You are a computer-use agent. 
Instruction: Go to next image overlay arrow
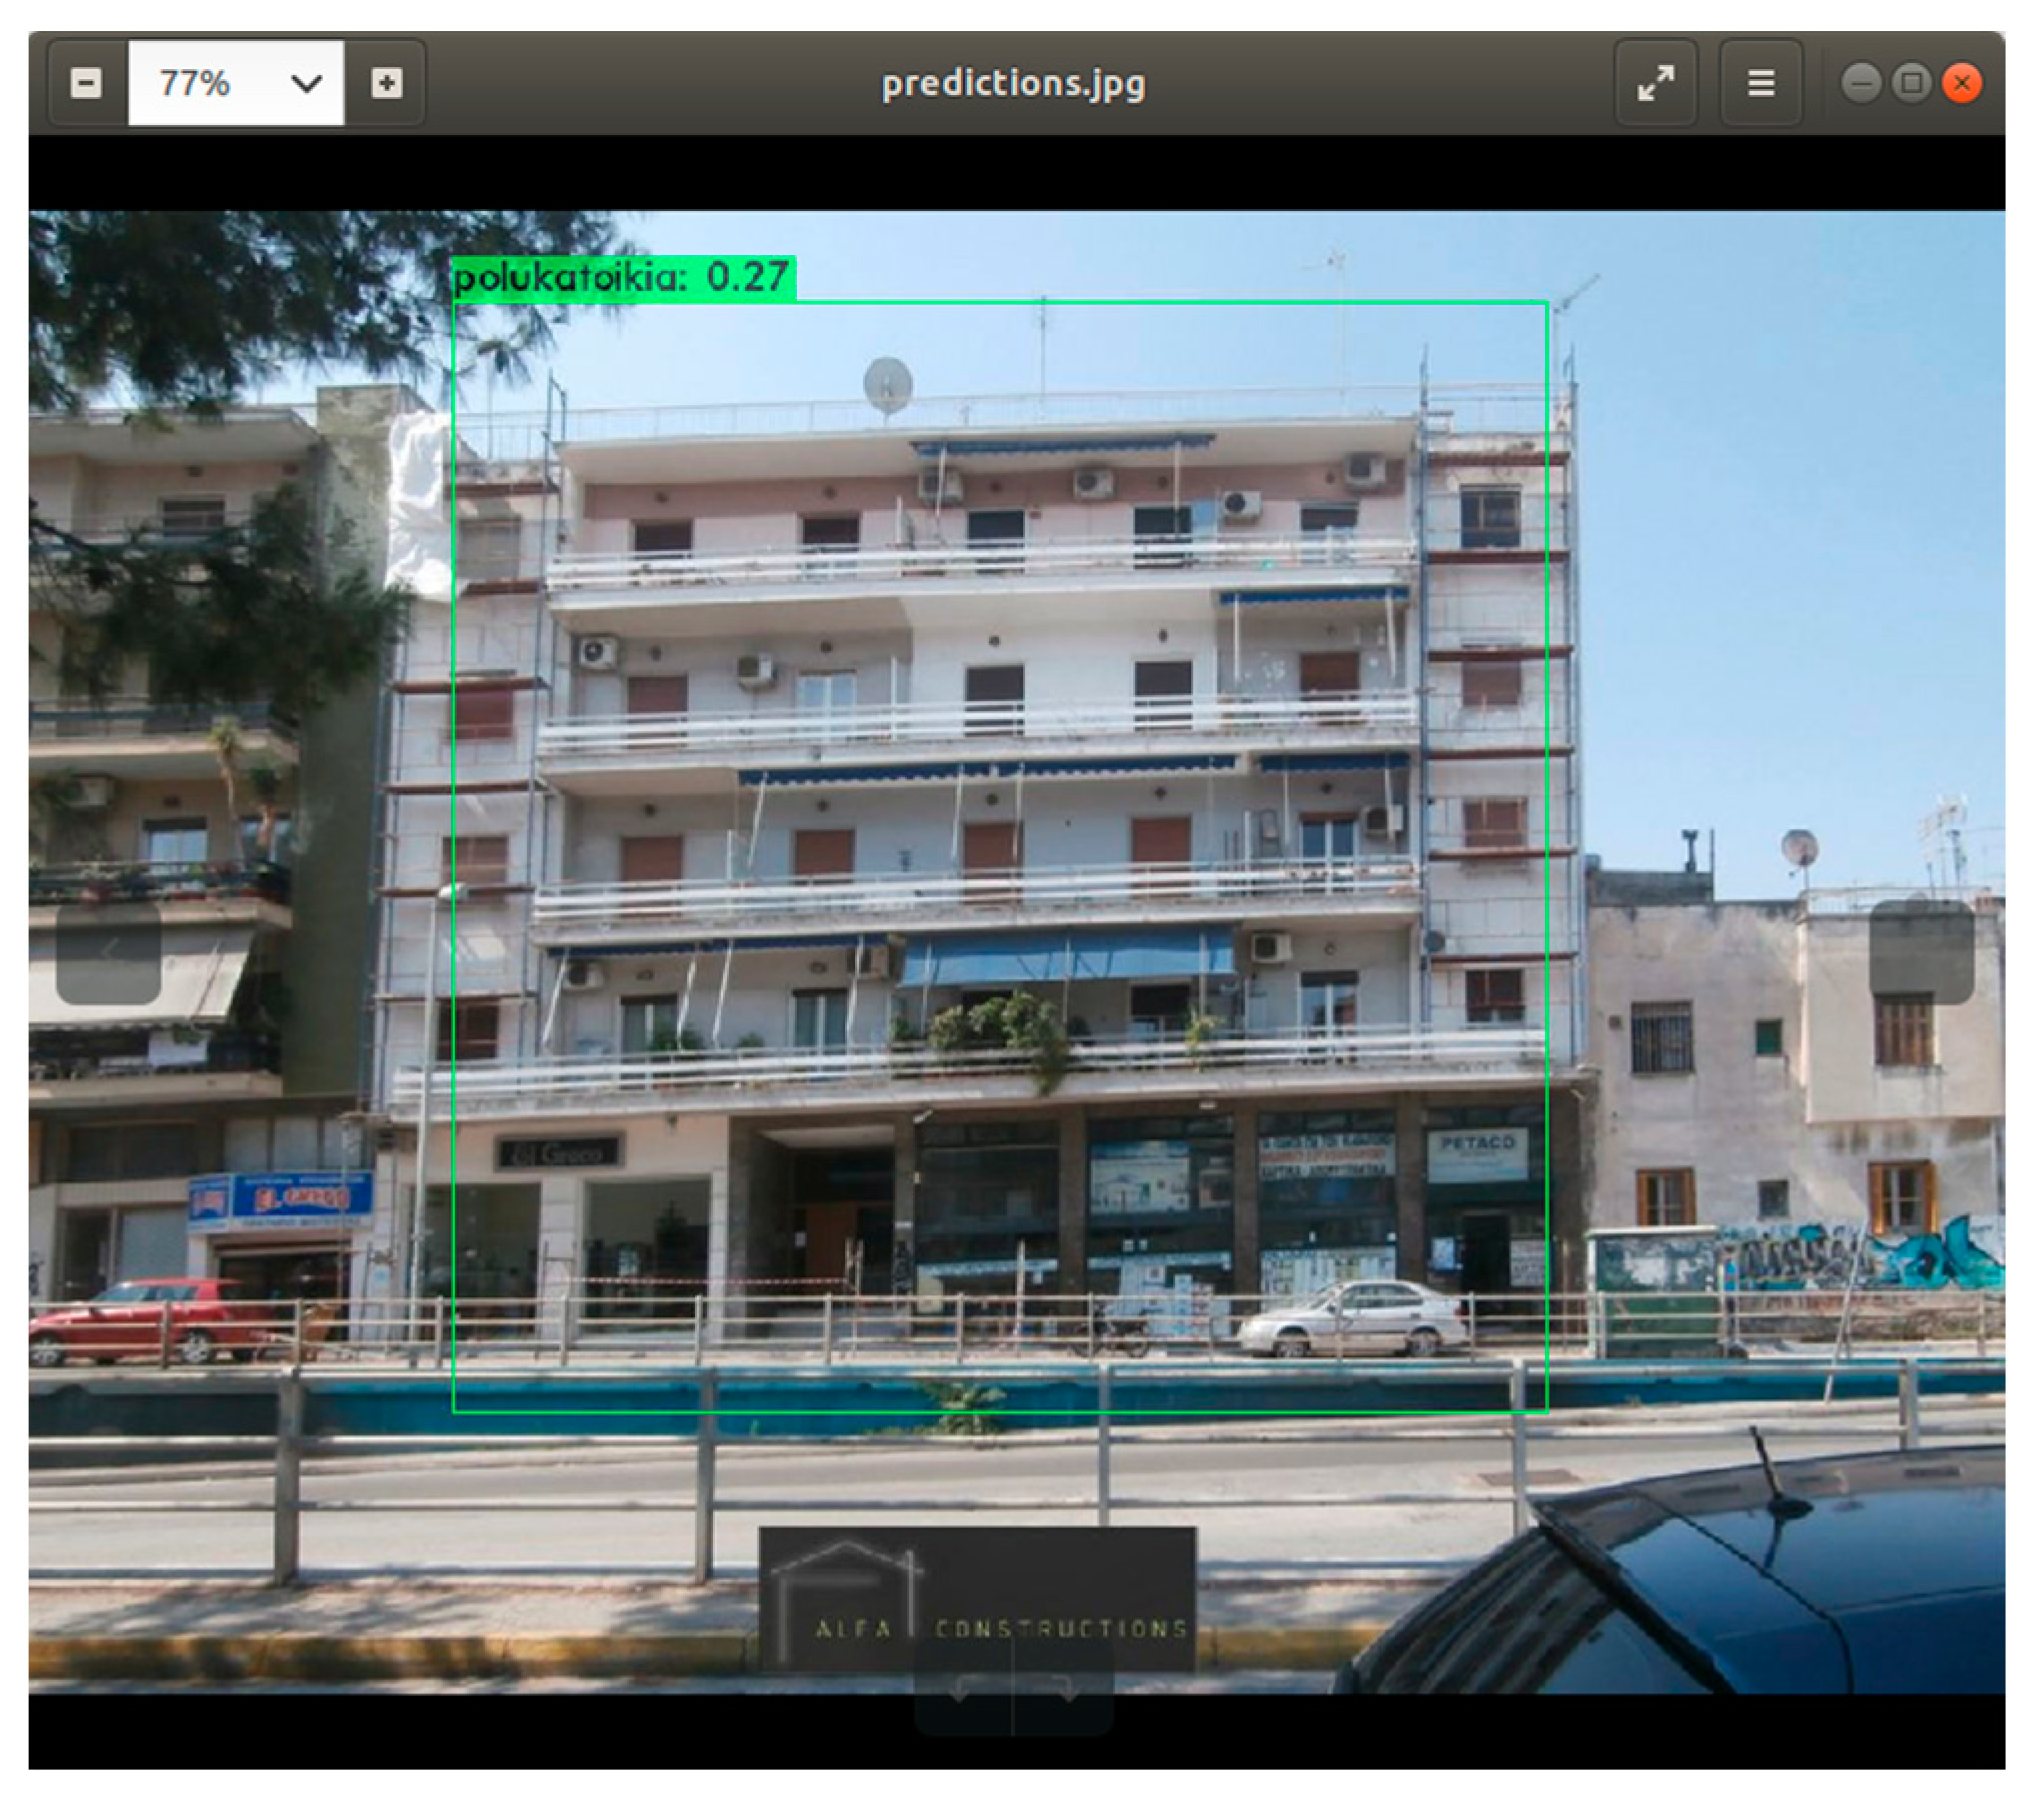[x=1921, y=950]
